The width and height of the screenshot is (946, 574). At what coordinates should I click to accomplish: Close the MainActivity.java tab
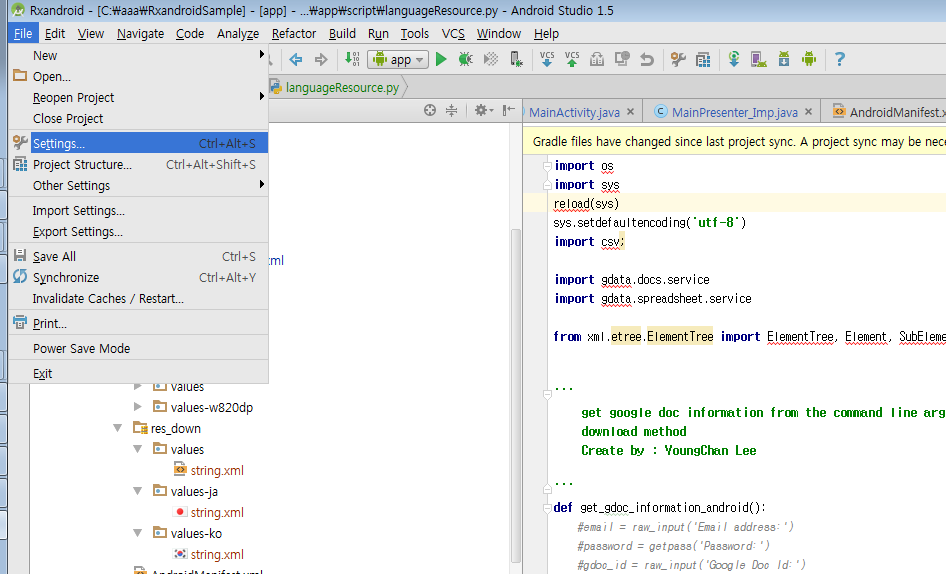[631, 112]
